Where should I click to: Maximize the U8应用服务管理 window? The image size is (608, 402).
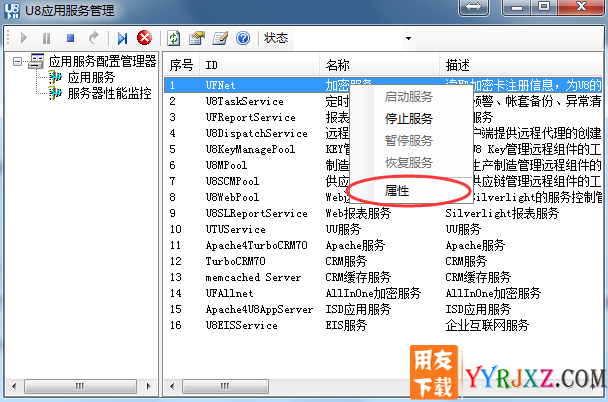[x=544, y=7]
